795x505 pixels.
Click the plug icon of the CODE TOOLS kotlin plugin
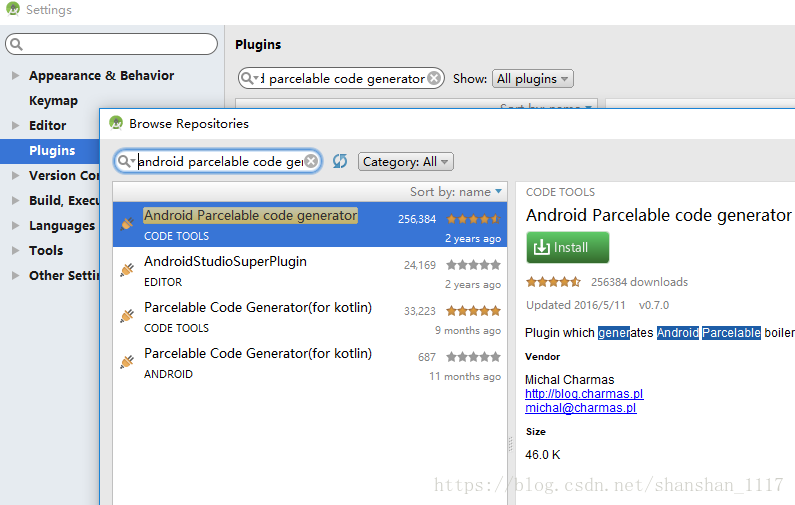pyautogui.click(x=127, y=316)
